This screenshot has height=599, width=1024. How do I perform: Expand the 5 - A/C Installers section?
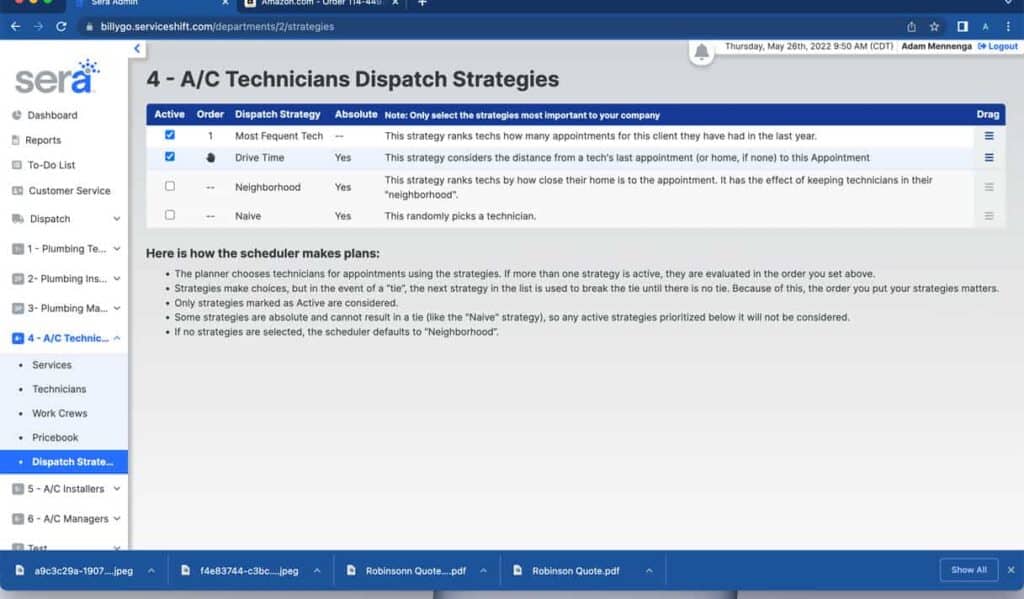tap(118, 489)
